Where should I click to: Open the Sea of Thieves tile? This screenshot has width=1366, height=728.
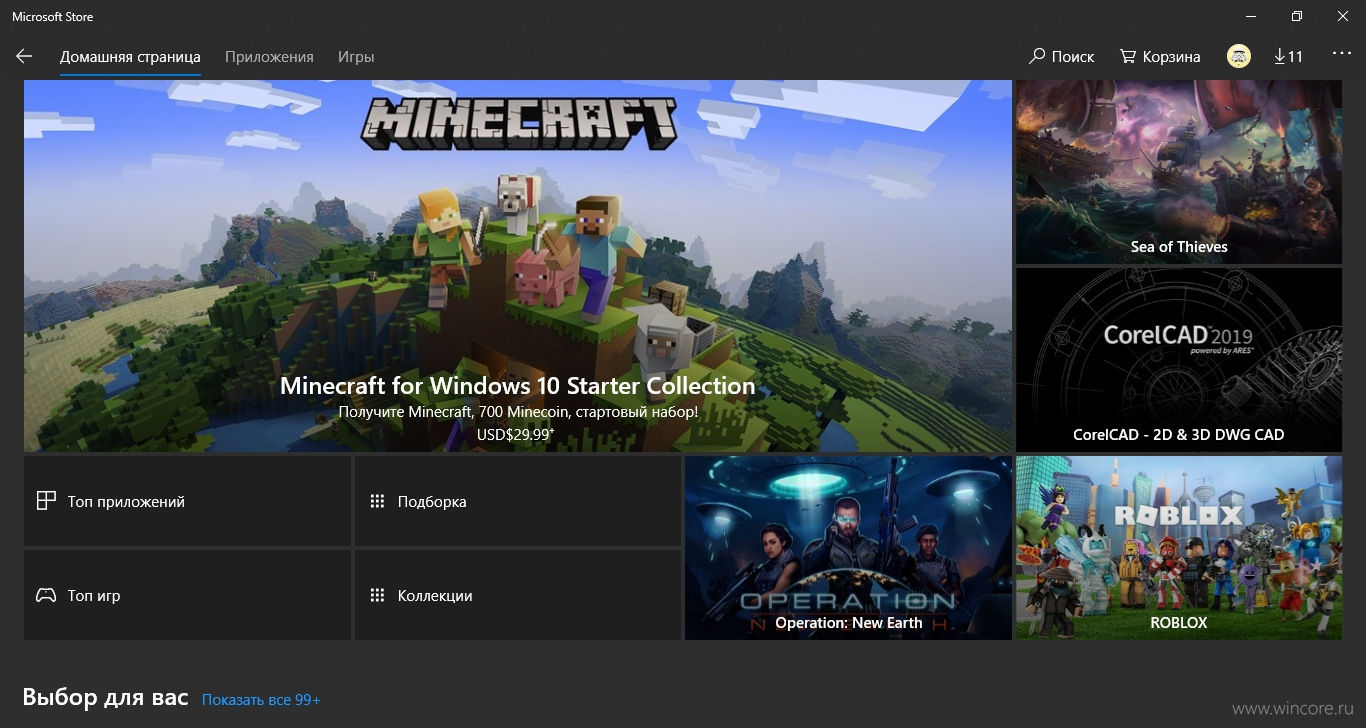pos(1179,172)
